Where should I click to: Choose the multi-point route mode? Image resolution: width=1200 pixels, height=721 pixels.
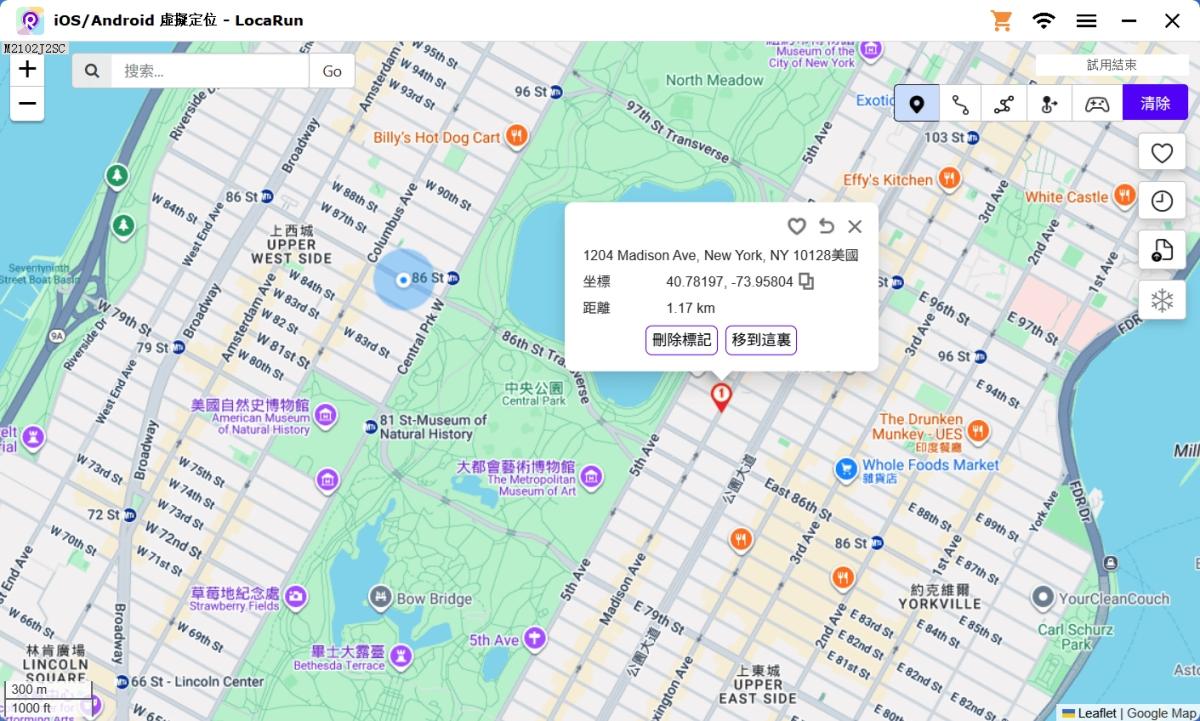[x=1004, y=103]
